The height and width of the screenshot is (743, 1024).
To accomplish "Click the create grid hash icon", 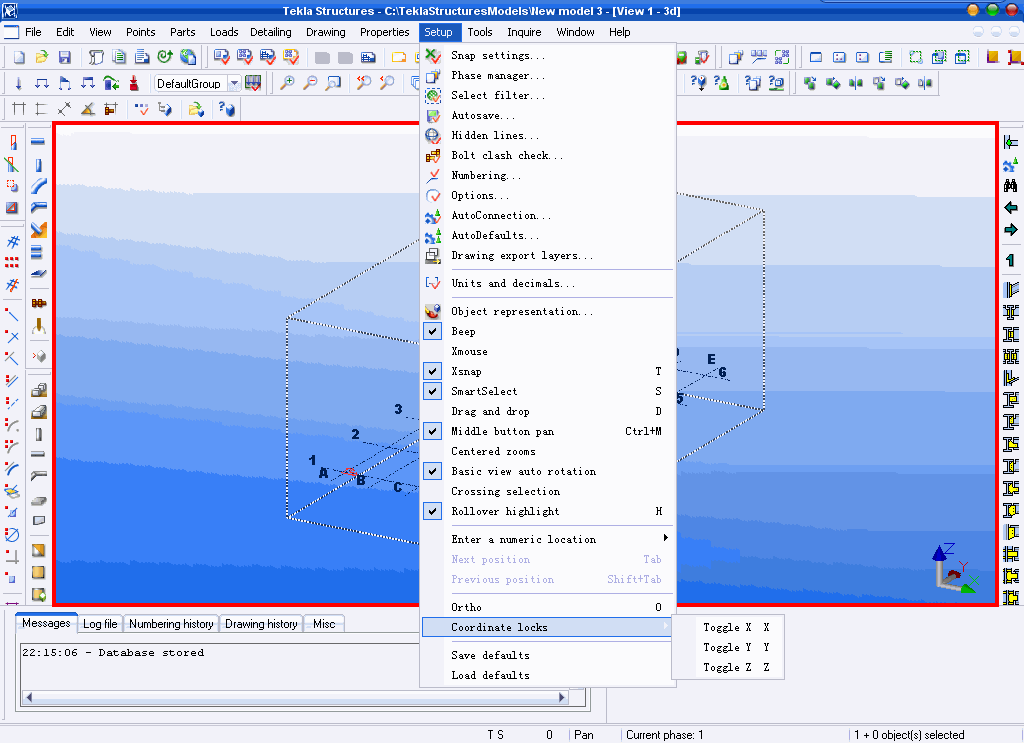I will coord(12,242).
